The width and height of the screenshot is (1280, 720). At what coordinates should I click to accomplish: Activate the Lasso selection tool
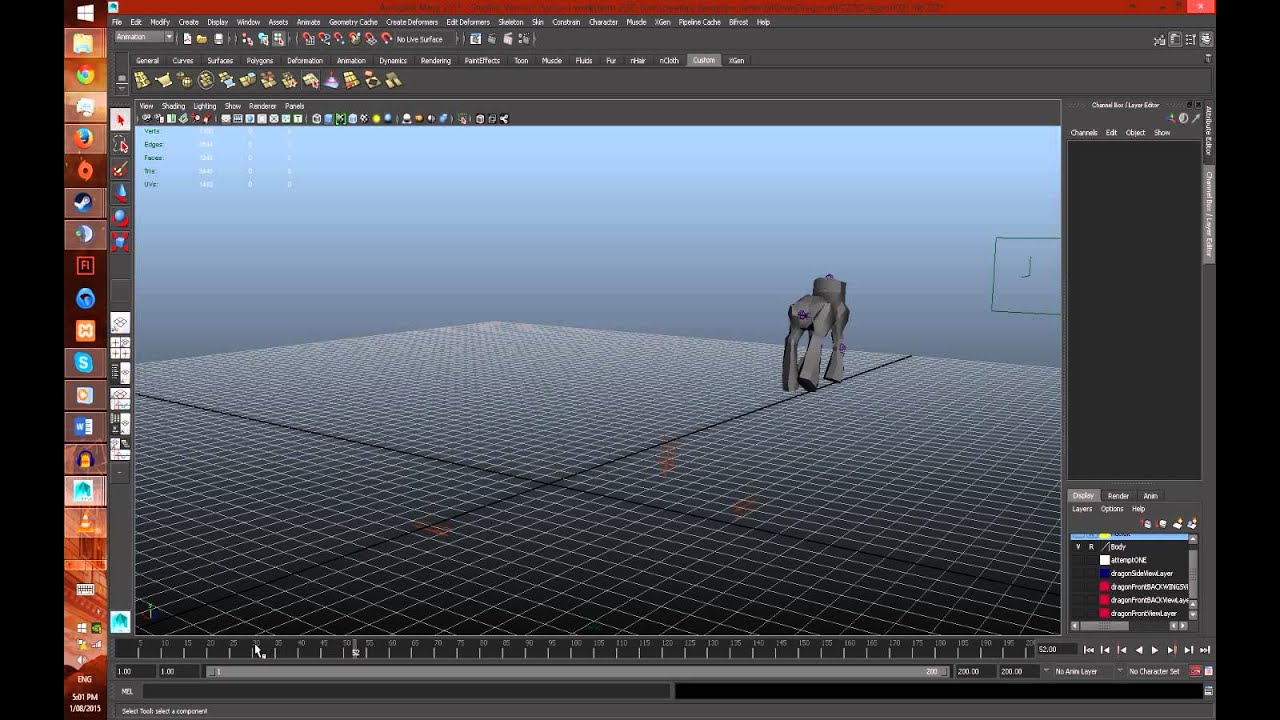click(120, 145)
